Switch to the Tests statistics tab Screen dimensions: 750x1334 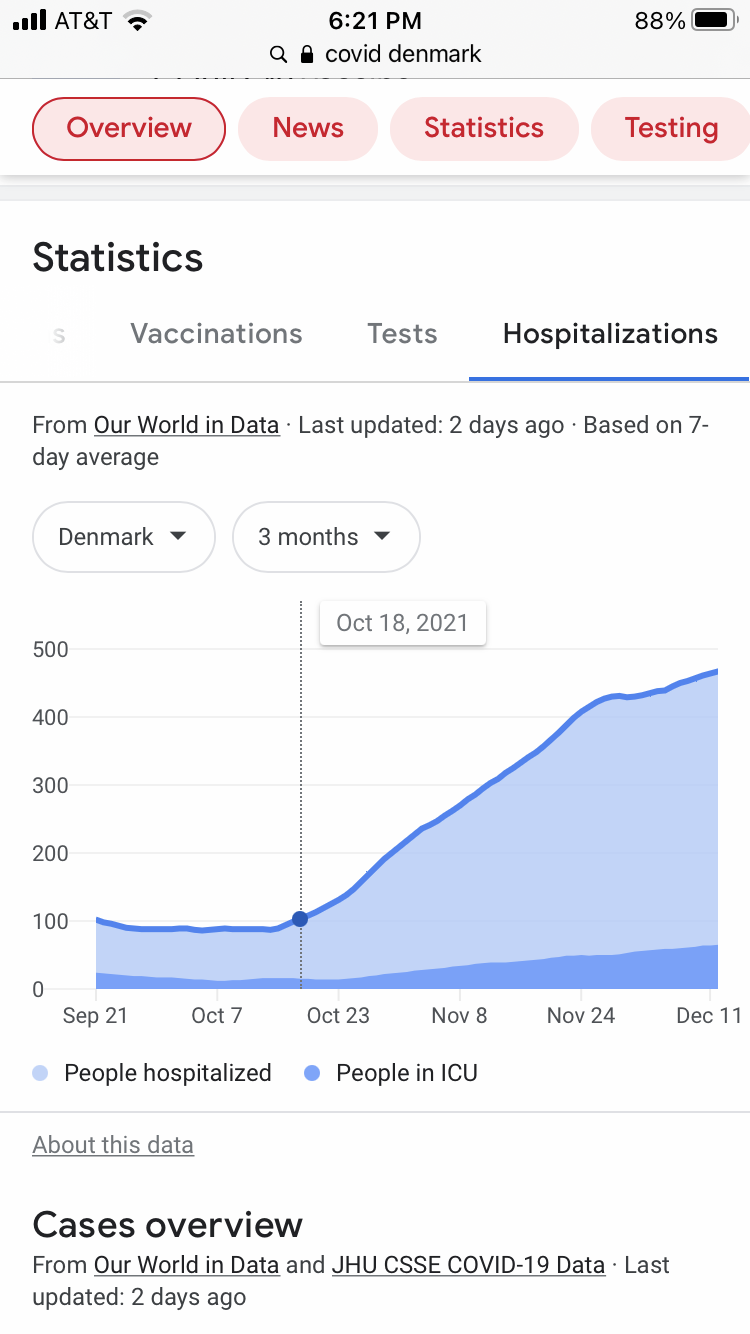tap(402, 334)
